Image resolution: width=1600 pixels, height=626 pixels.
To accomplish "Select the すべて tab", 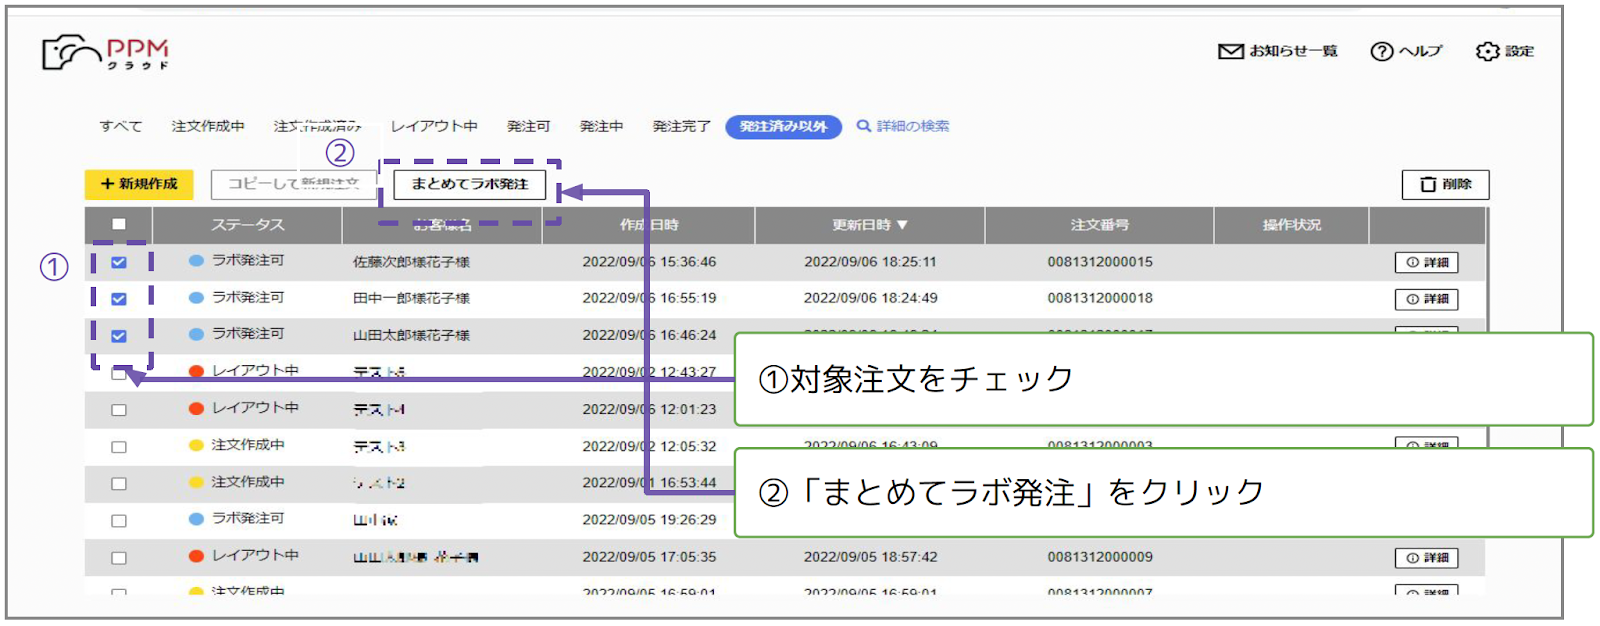I will click(121, 126).
